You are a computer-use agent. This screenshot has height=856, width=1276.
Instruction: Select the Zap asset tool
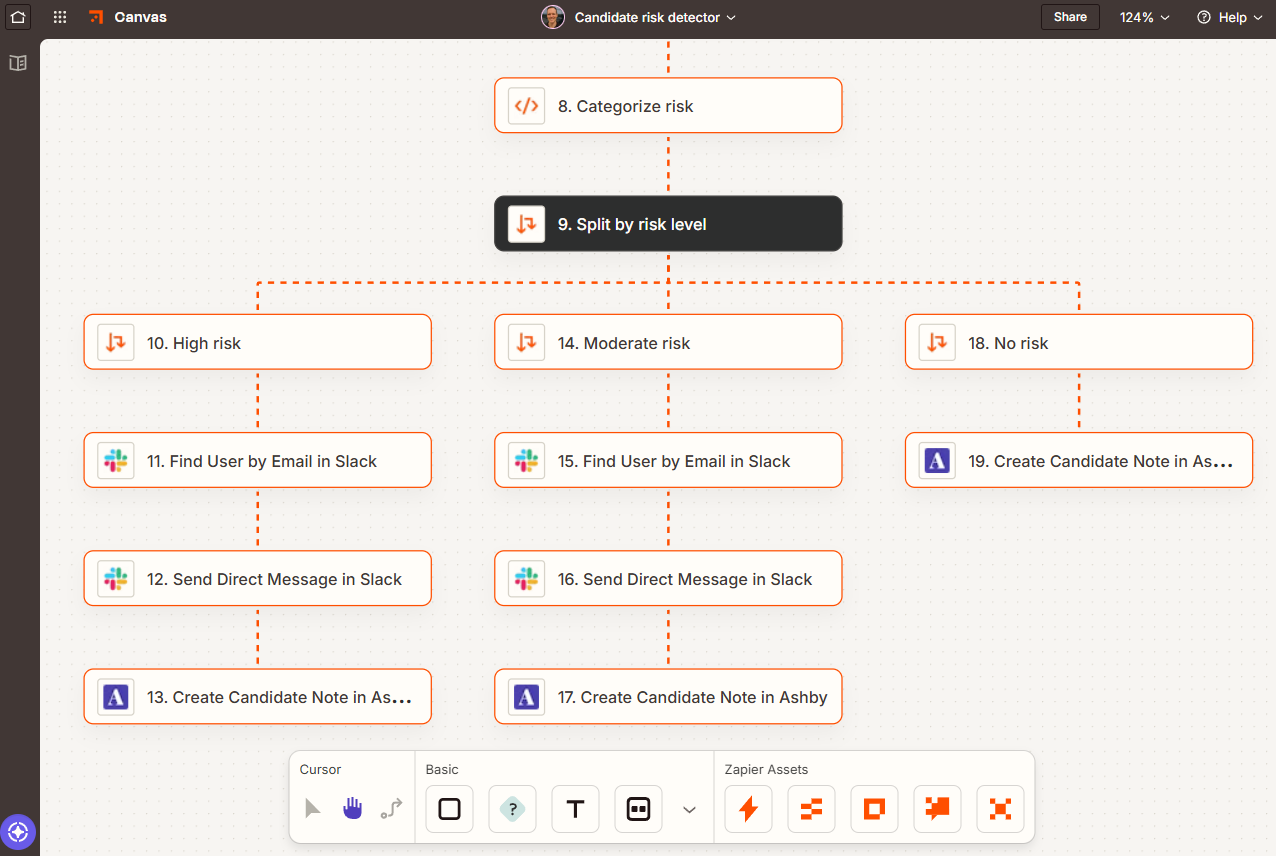click(x=748, y=809)
